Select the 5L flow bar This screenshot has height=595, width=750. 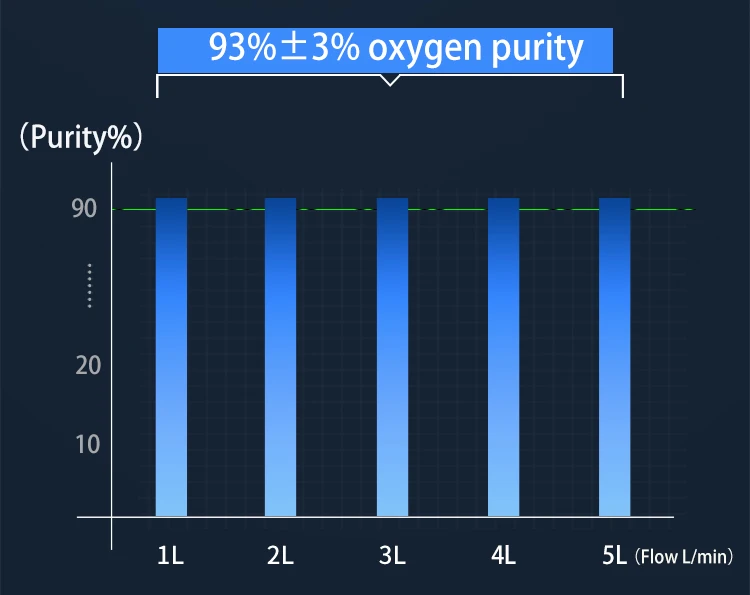(615, 357)
